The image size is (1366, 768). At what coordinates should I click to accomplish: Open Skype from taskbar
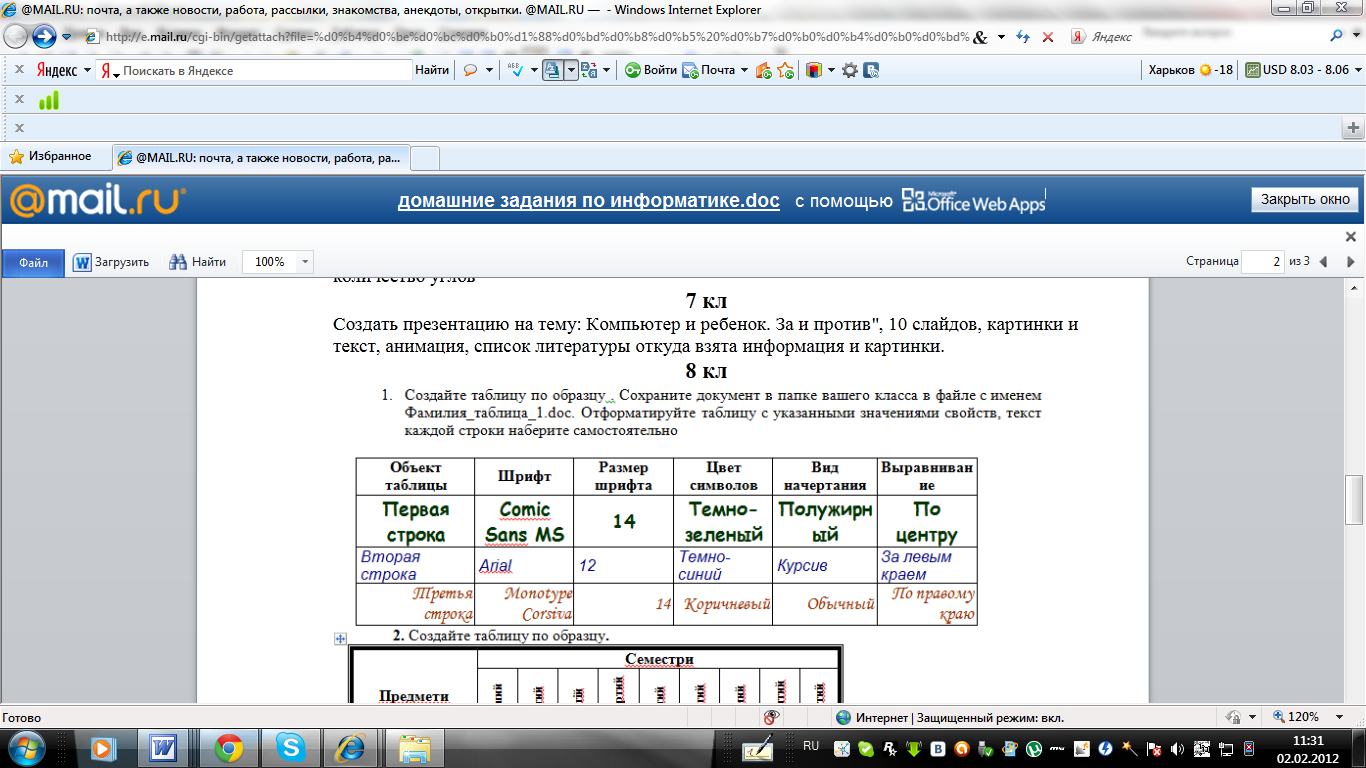click(291, 748)
